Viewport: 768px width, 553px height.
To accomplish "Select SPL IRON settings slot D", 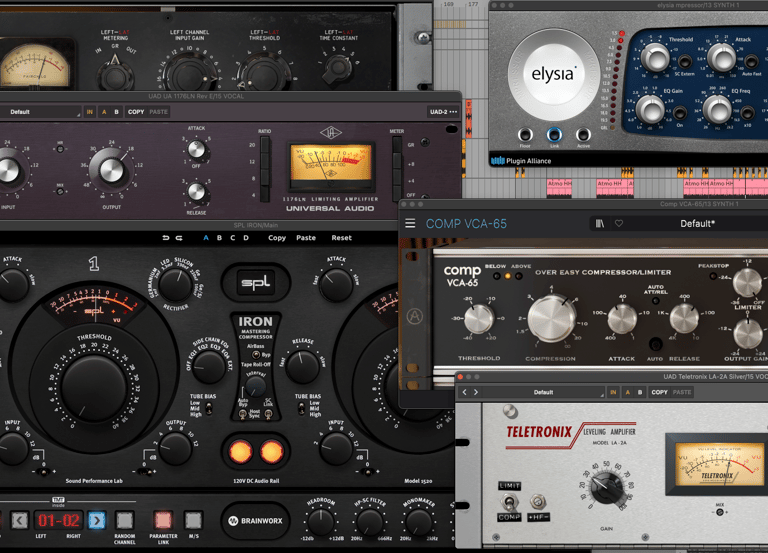I will [x=246, y=238].
